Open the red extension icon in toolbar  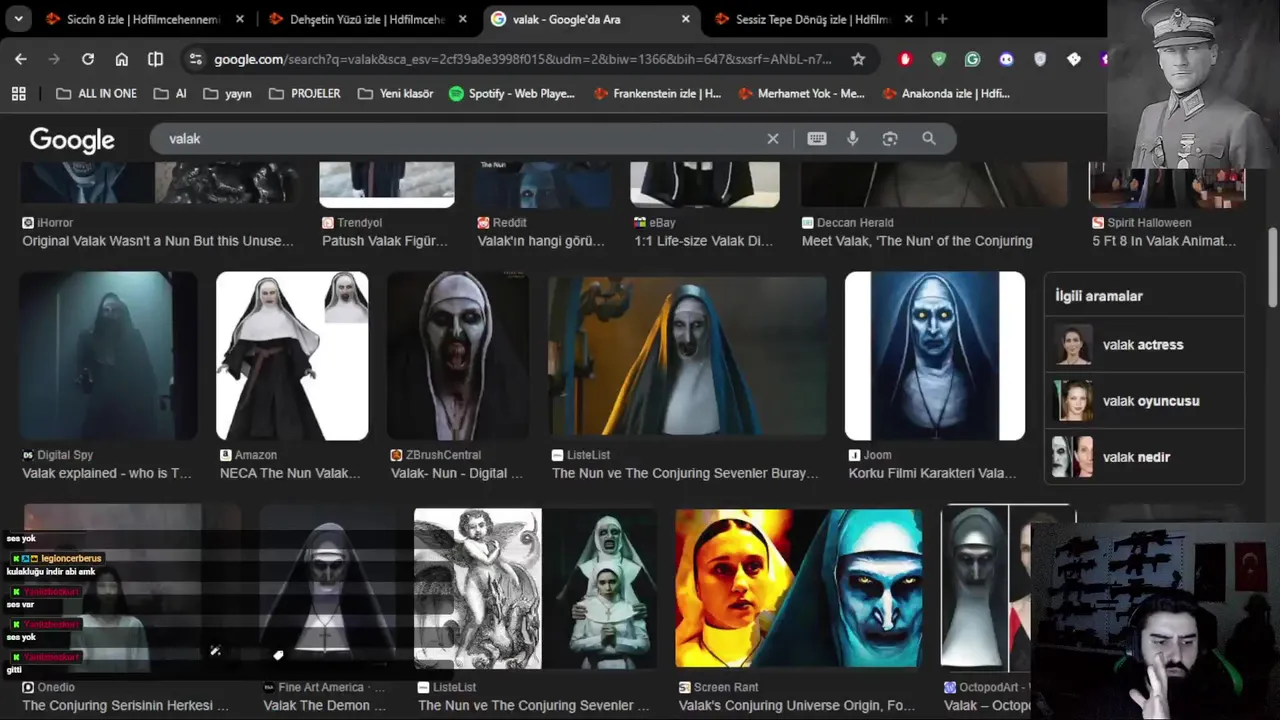coord(905,59)
